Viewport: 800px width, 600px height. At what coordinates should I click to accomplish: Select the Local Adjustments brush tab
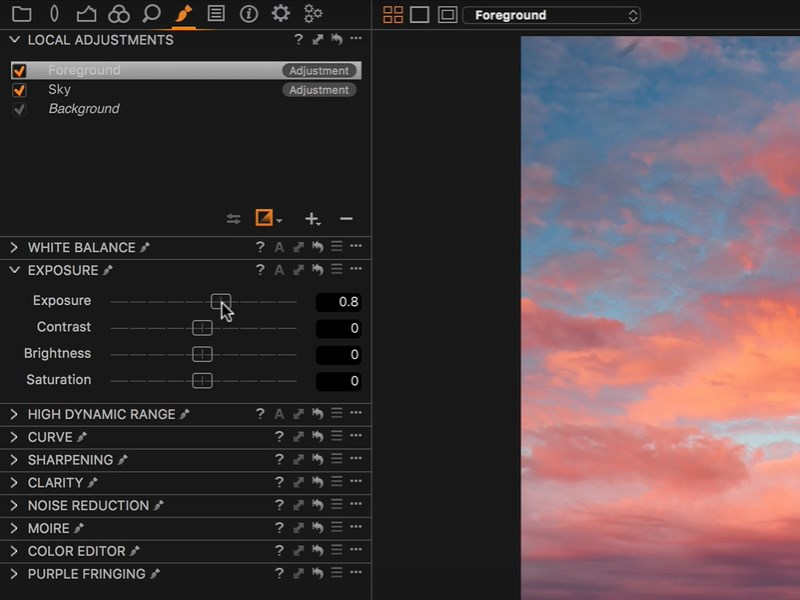pos(184,14)
